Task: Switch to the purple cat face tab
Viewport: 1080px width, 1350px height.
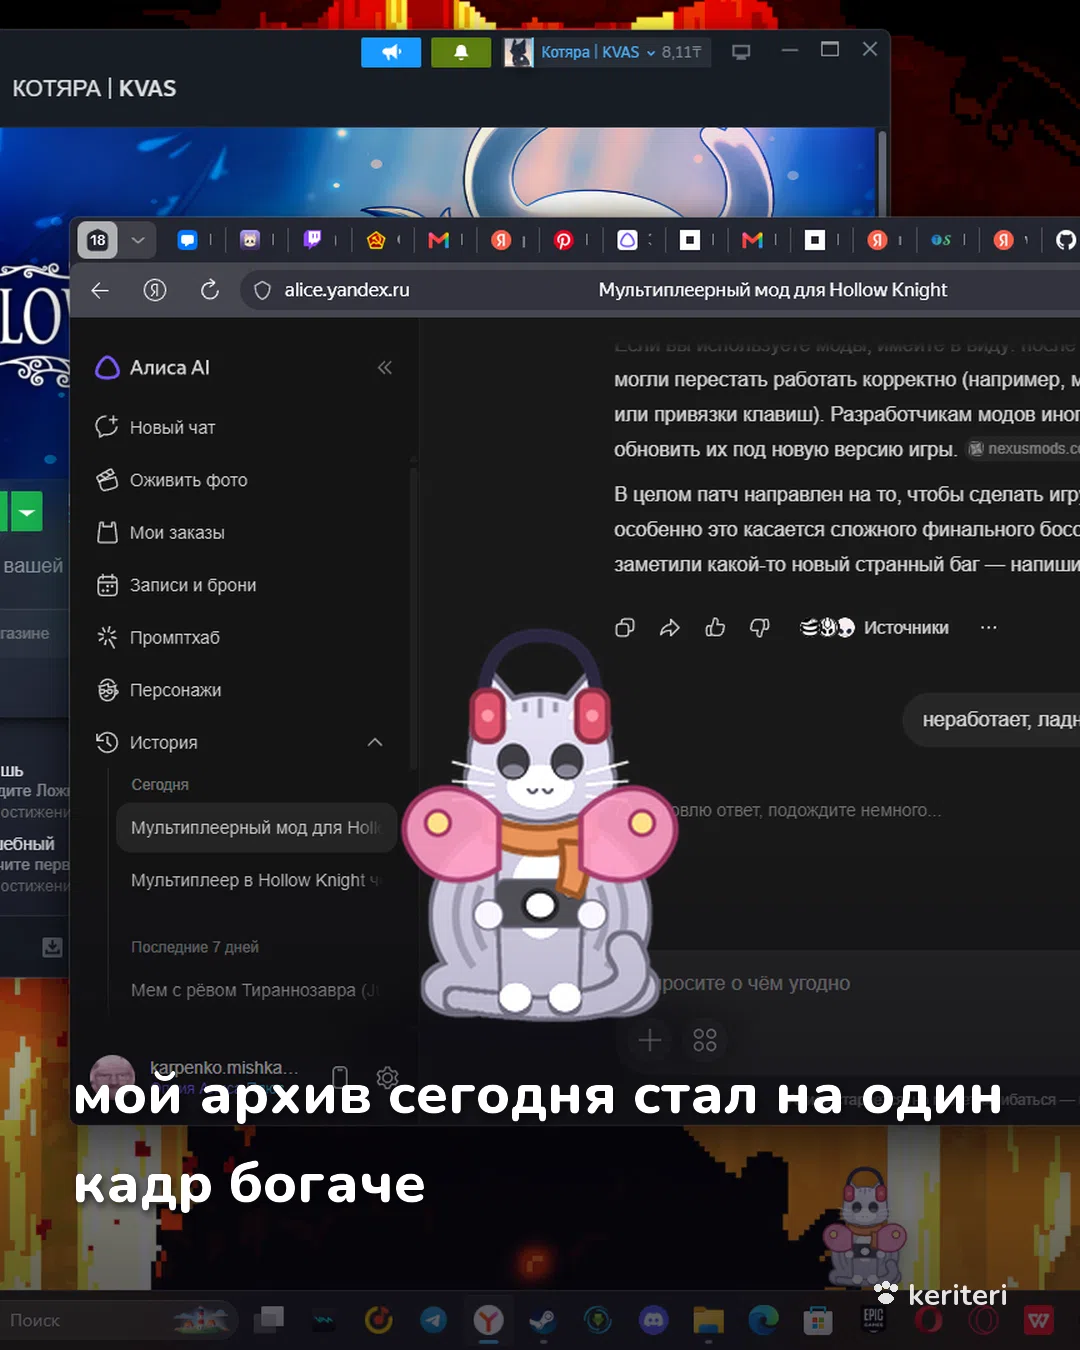Action: click(x=250, y=240)
